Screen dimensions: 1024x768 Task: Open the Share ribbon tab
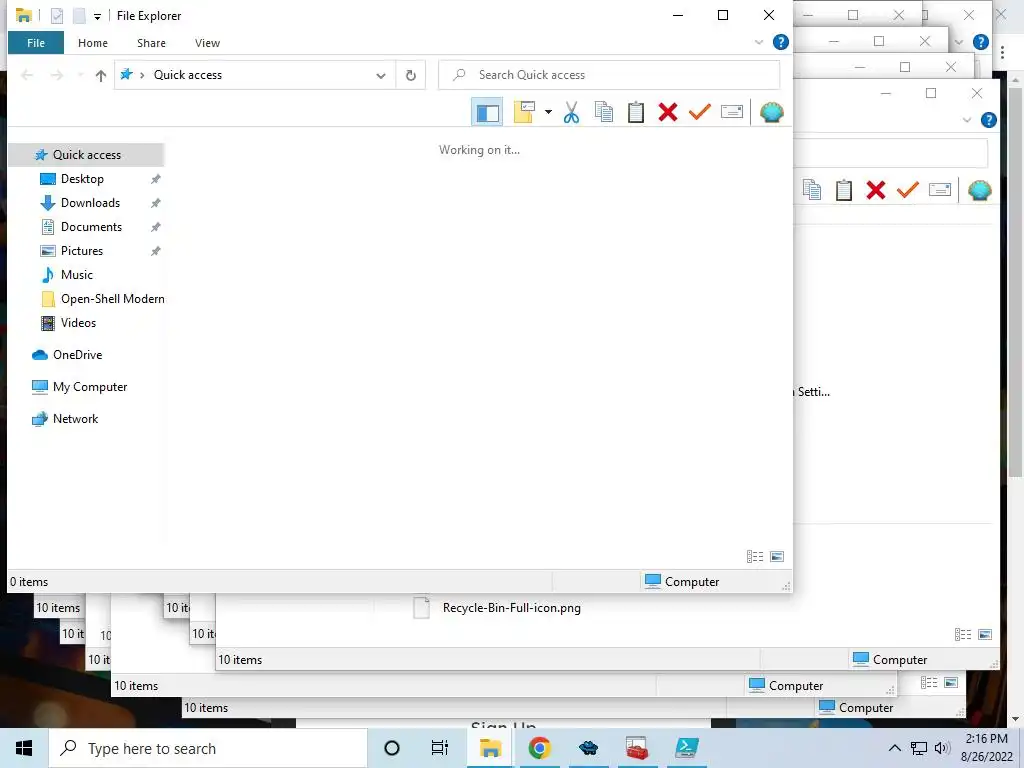point(151,43)
